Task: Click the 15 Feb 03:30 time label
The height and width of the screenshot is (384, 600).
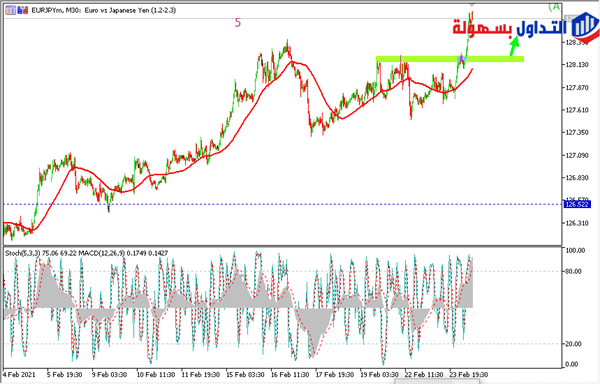Action: tap(245, 374)
